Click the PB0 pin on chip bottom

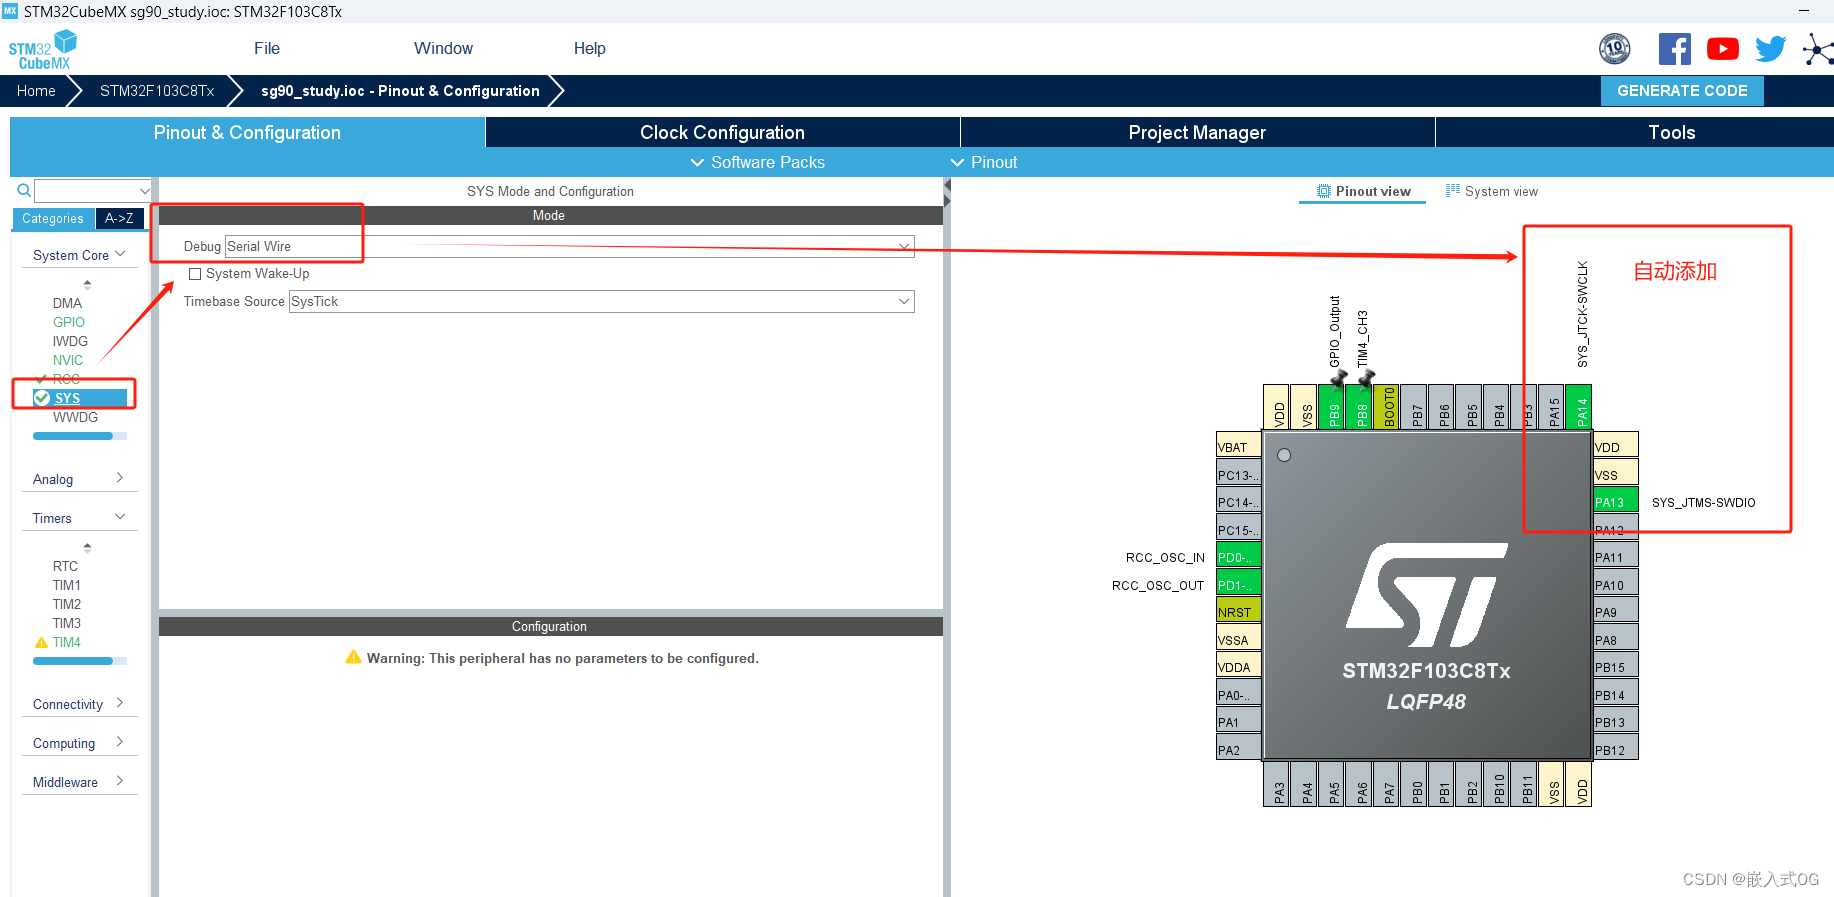[1415, 785]
